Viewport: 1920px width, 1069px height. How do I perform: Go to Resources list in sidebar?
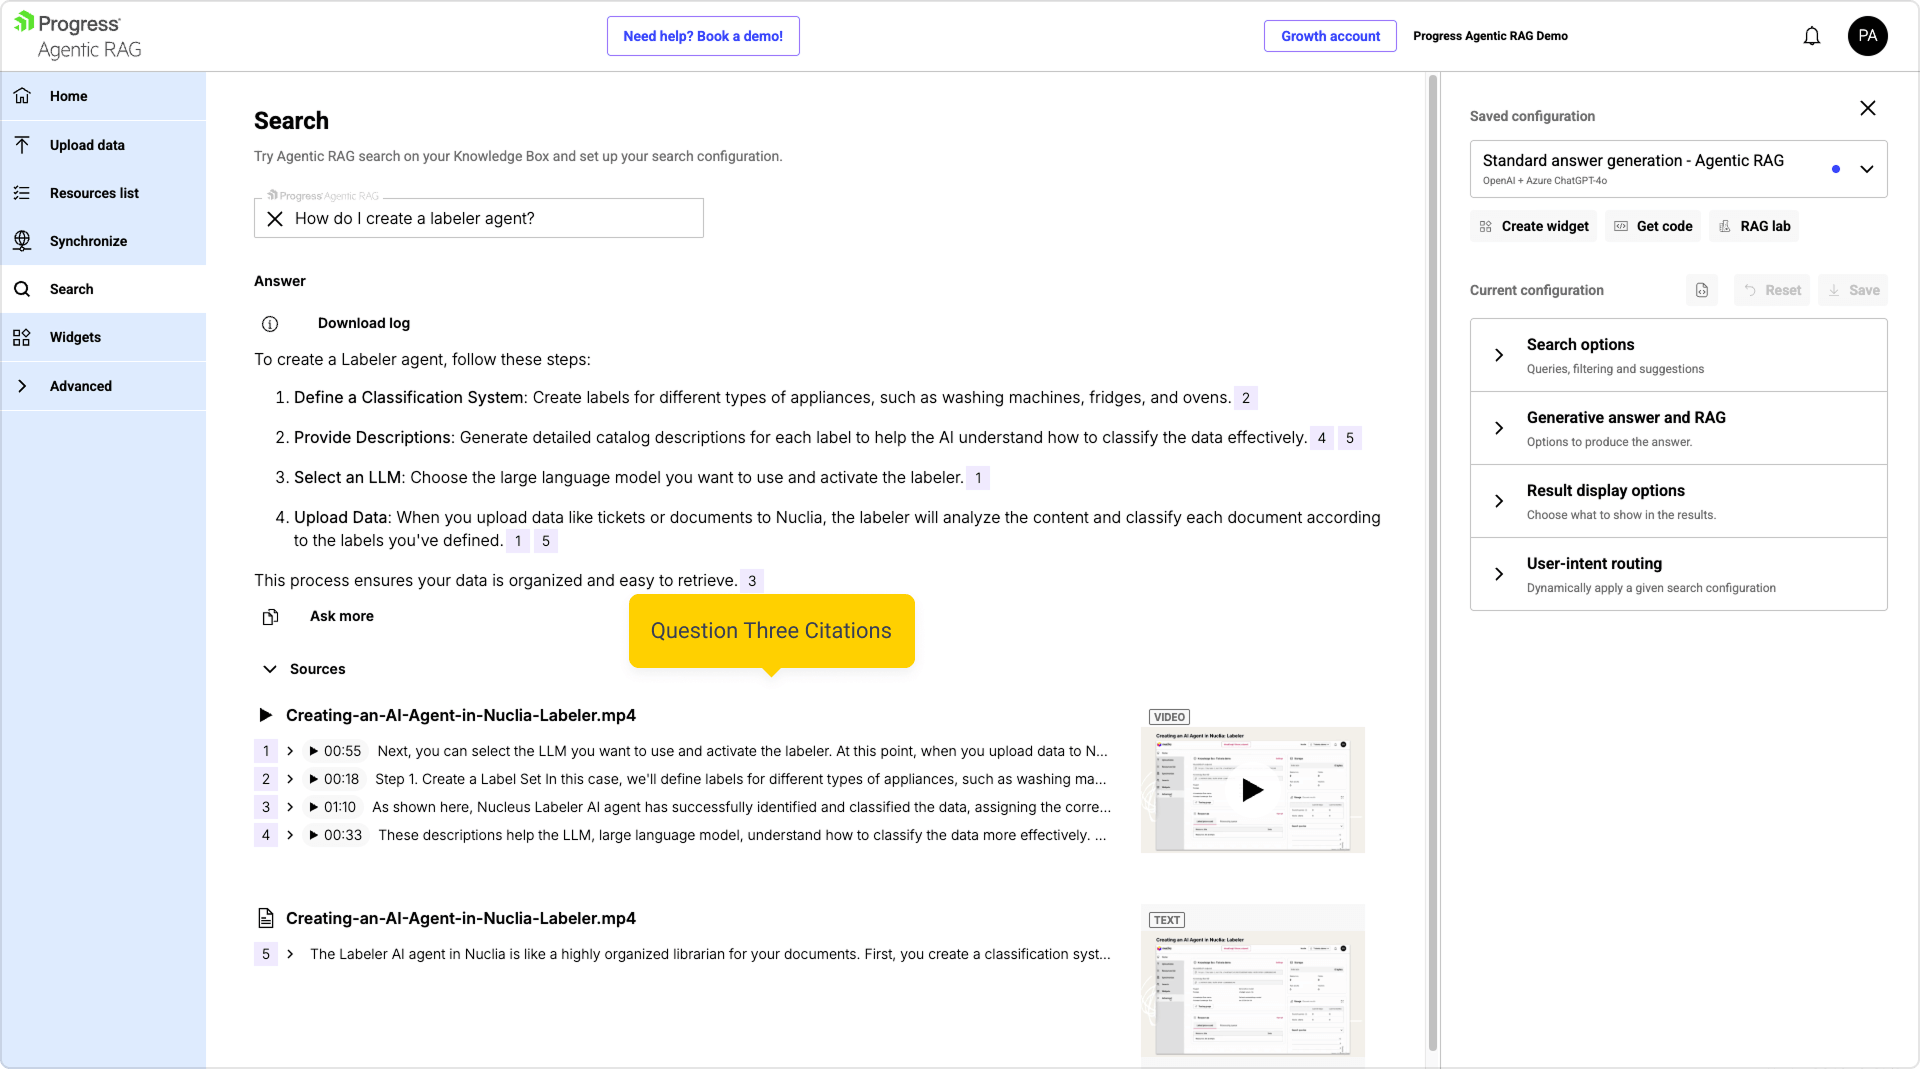point(94,193)
